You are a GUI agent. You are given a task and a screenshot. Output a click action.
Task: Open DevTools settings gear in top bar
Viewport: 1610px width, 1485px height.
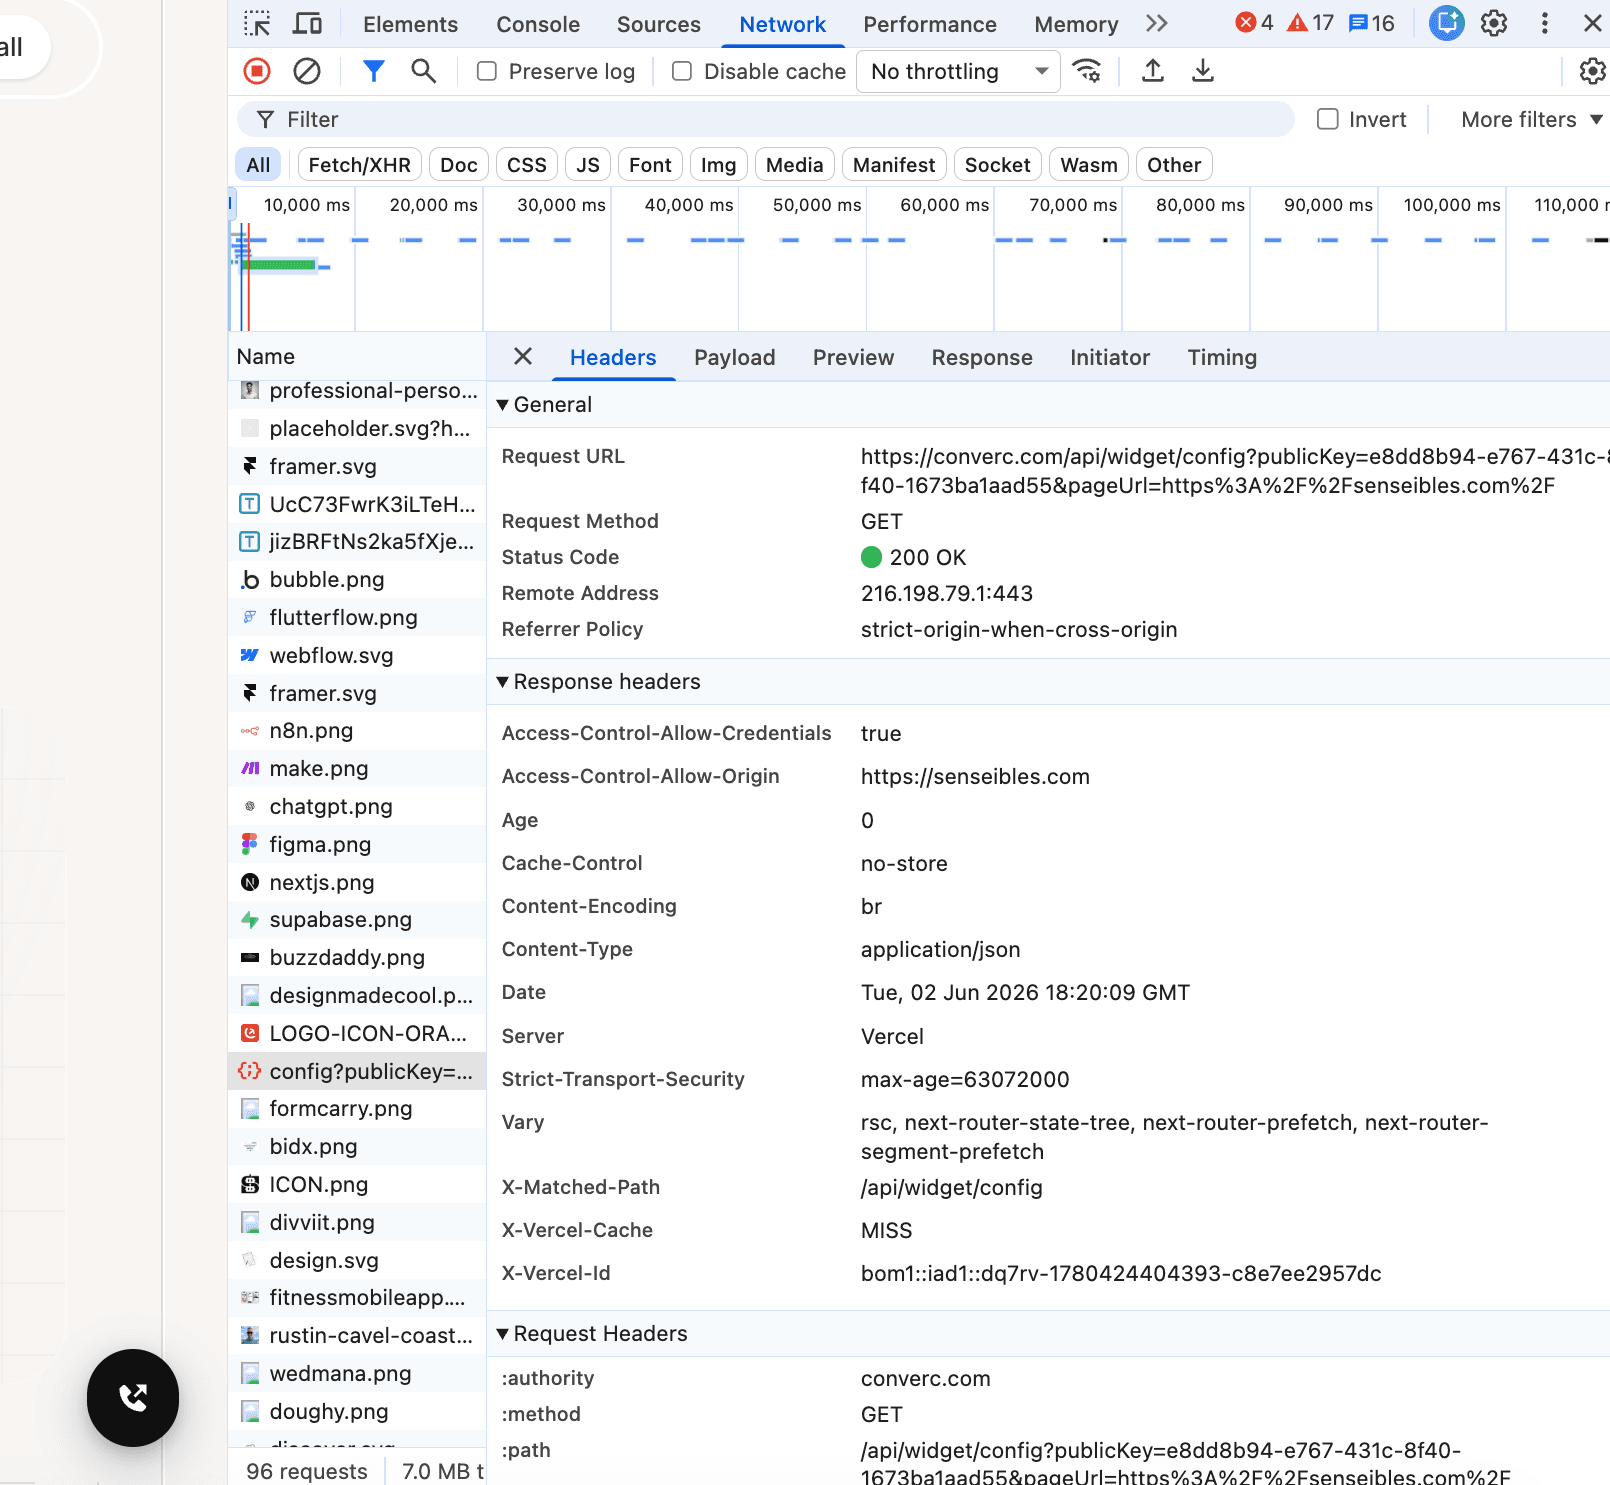[x=1494, y=23]
